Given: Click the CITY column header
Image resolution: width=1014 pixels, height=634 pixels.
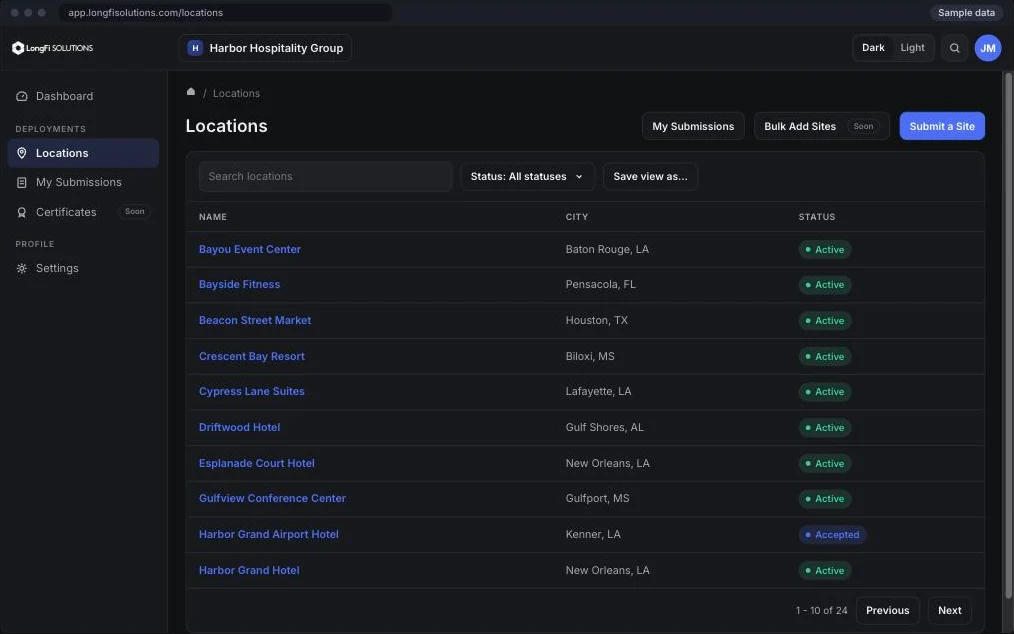Looking at the screenshot, I should 577,217.
